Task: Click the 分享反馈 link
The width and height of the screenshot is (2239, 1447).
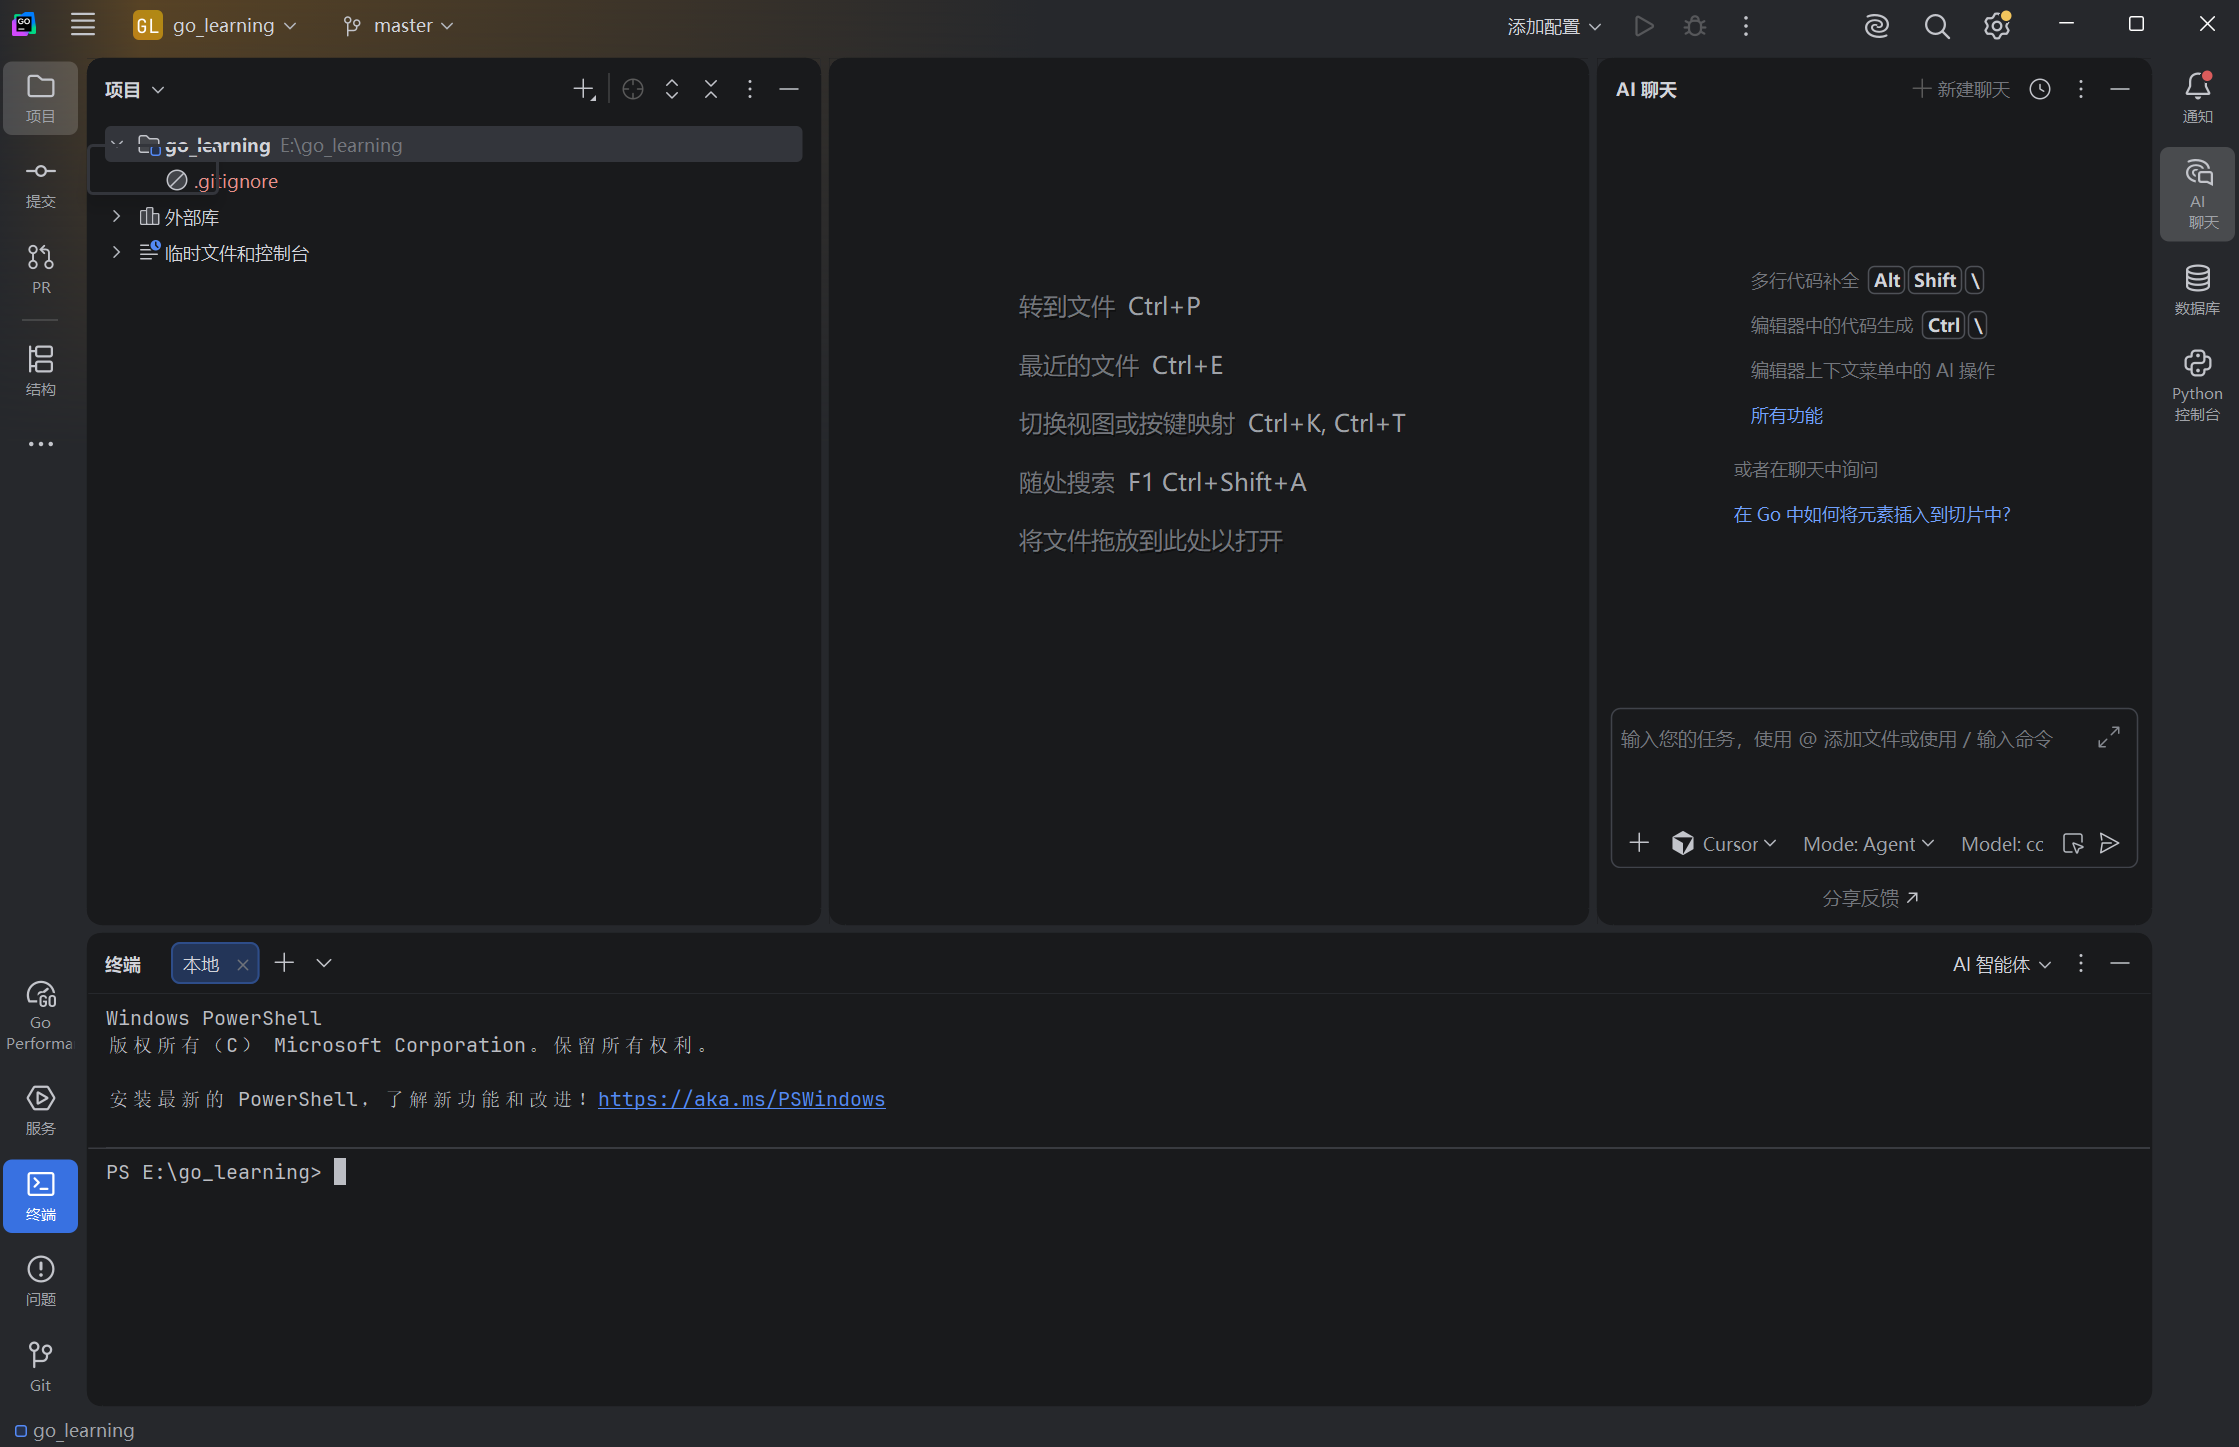Action: click(1870, 898)
